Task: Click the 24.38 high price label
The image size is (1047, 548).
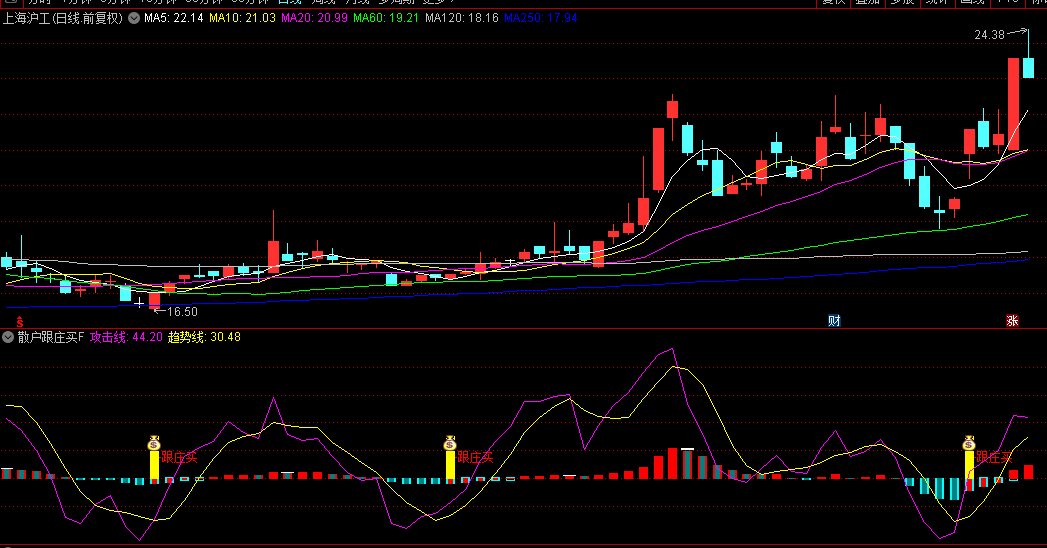Action: [989, 35]
